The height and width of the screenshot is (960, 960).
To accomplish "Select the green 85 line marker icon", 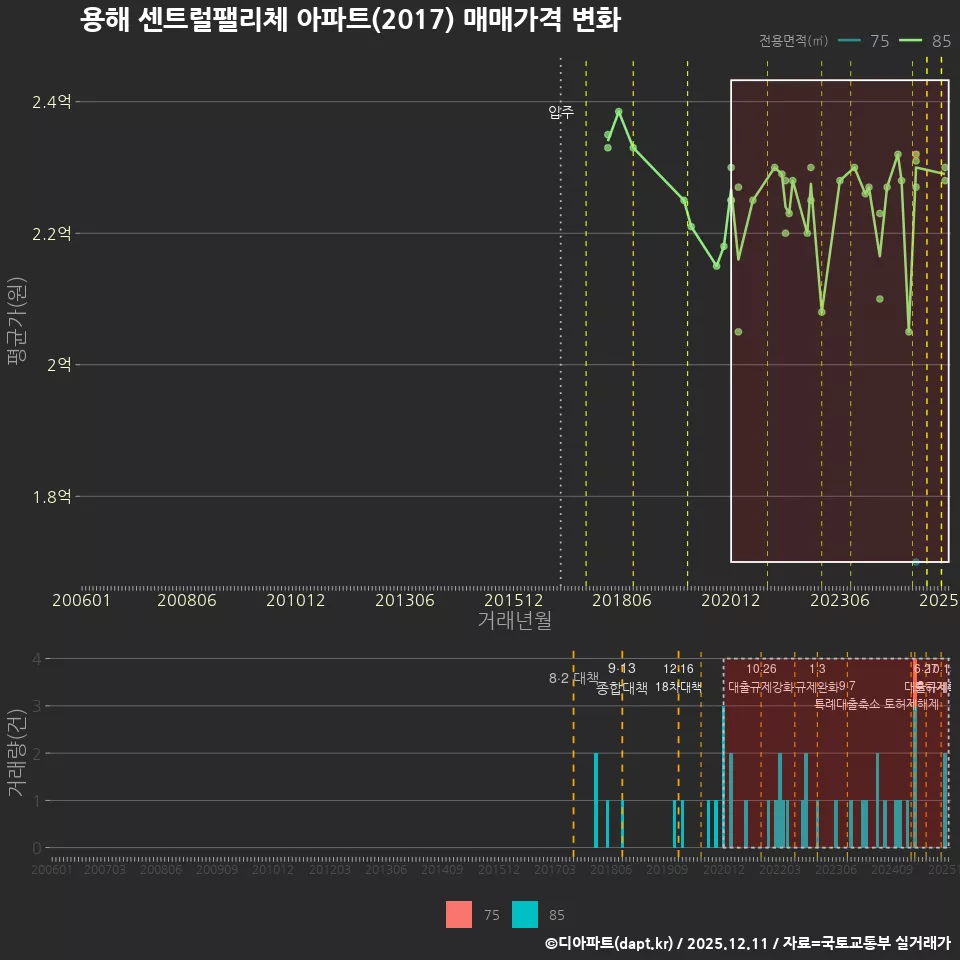I will (x=912, y=42).
